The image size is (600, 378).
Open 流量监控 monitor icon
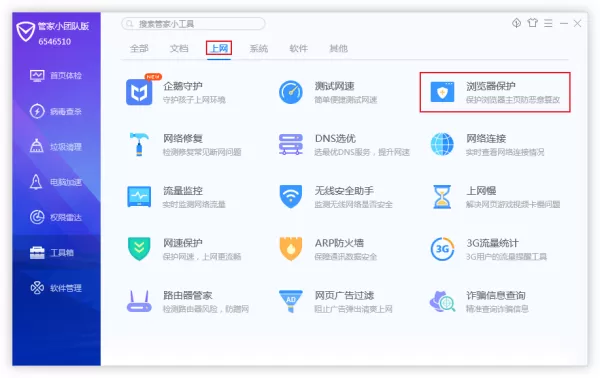click(x=139, y=196)
